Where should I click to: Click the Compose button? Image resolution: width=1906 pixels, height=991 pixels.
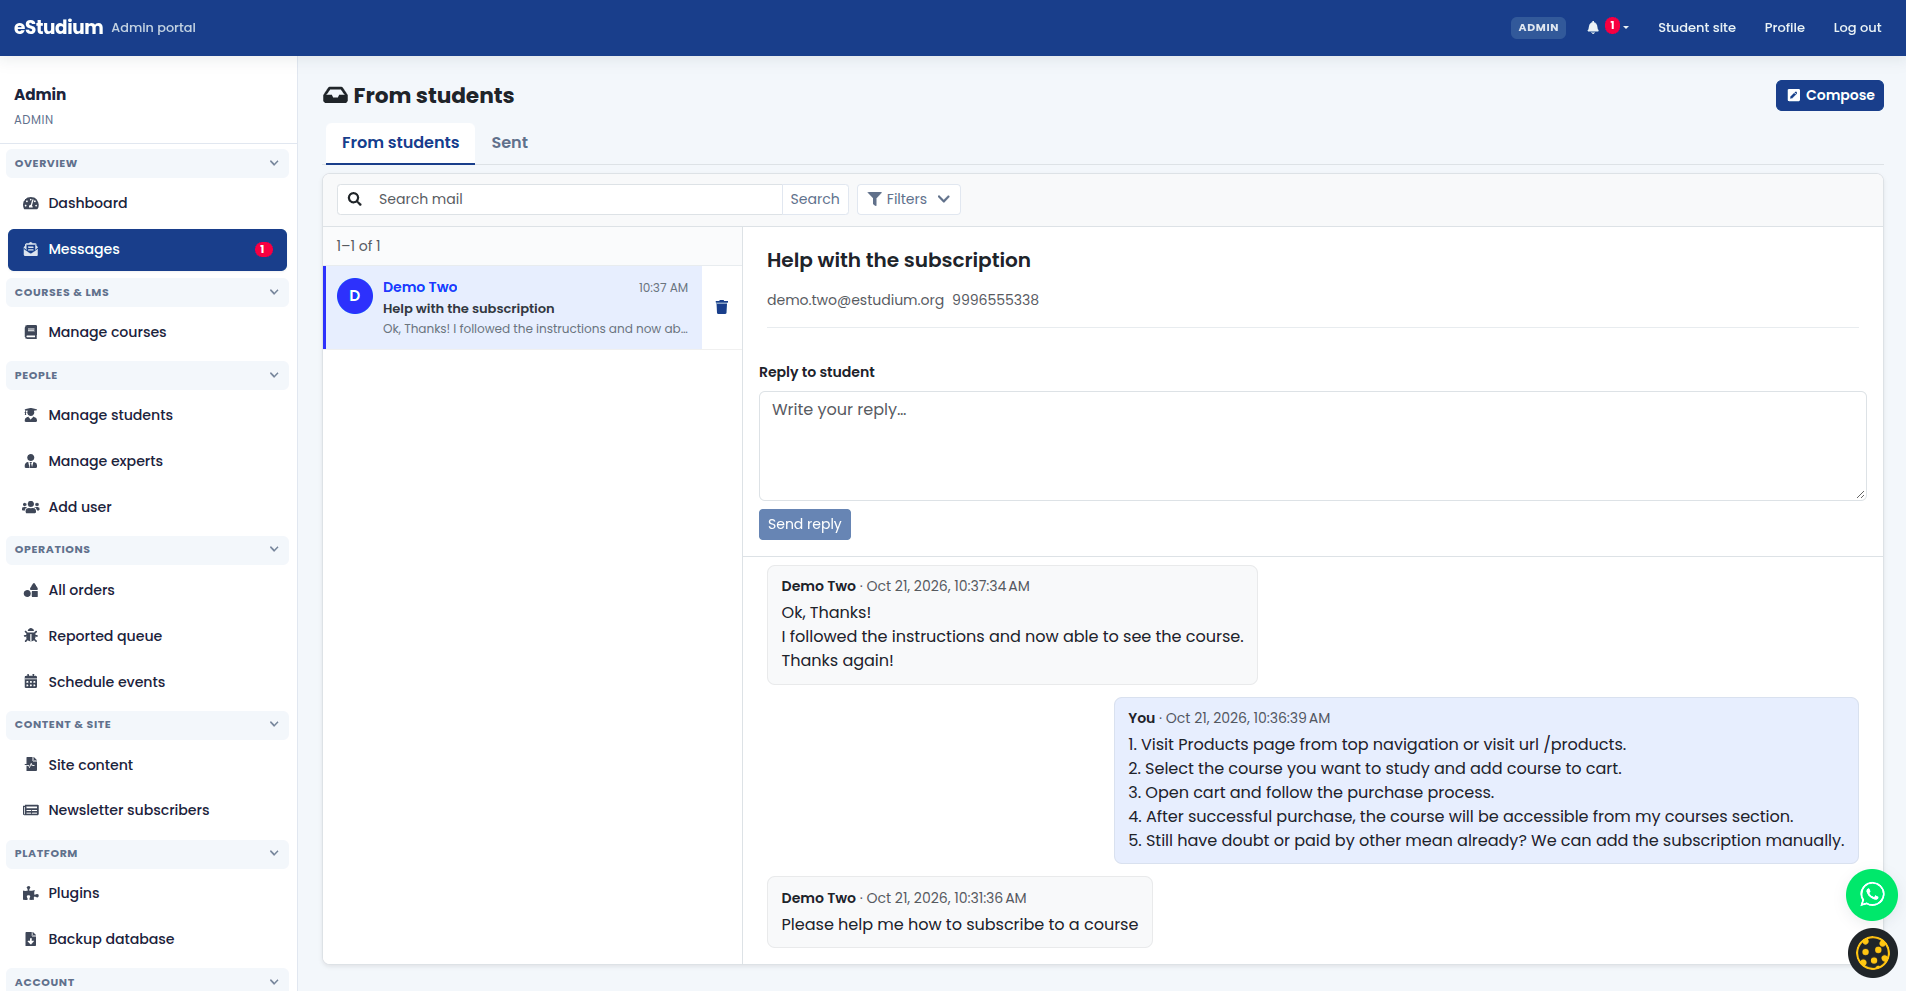tap(1829, 95)
